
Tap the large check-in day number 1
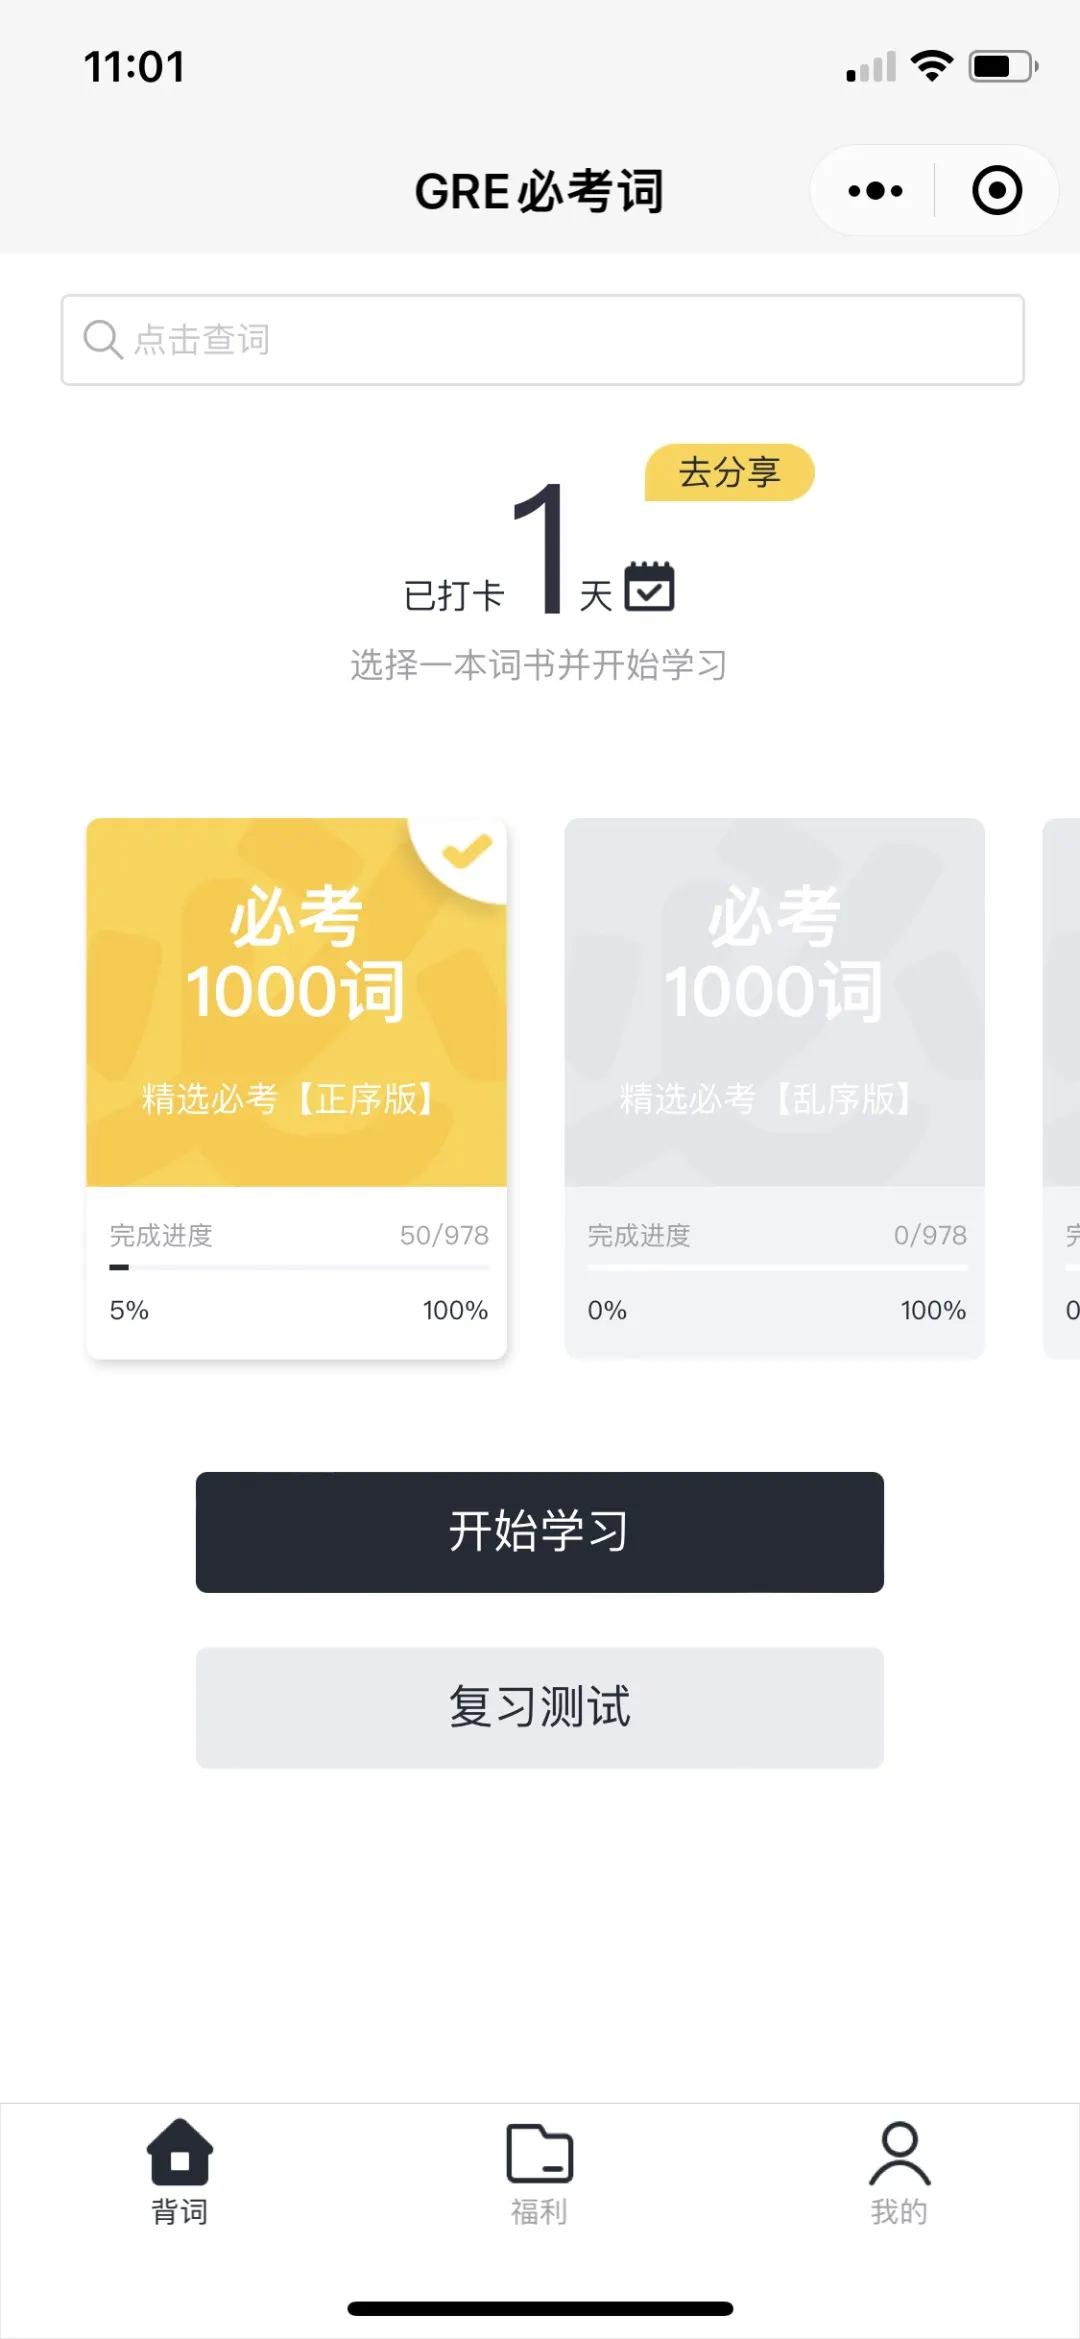pos(540,548)
